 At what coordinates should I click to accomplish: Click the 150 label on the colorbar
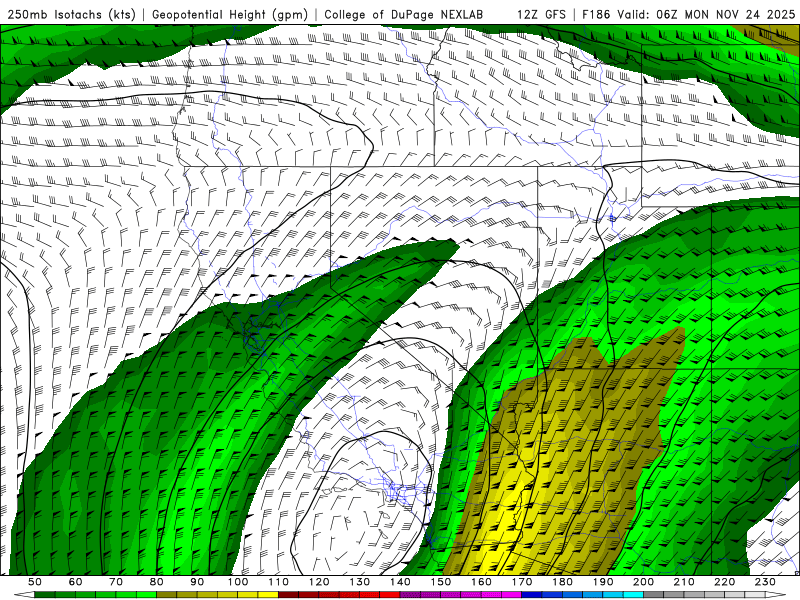pos(441,582)
